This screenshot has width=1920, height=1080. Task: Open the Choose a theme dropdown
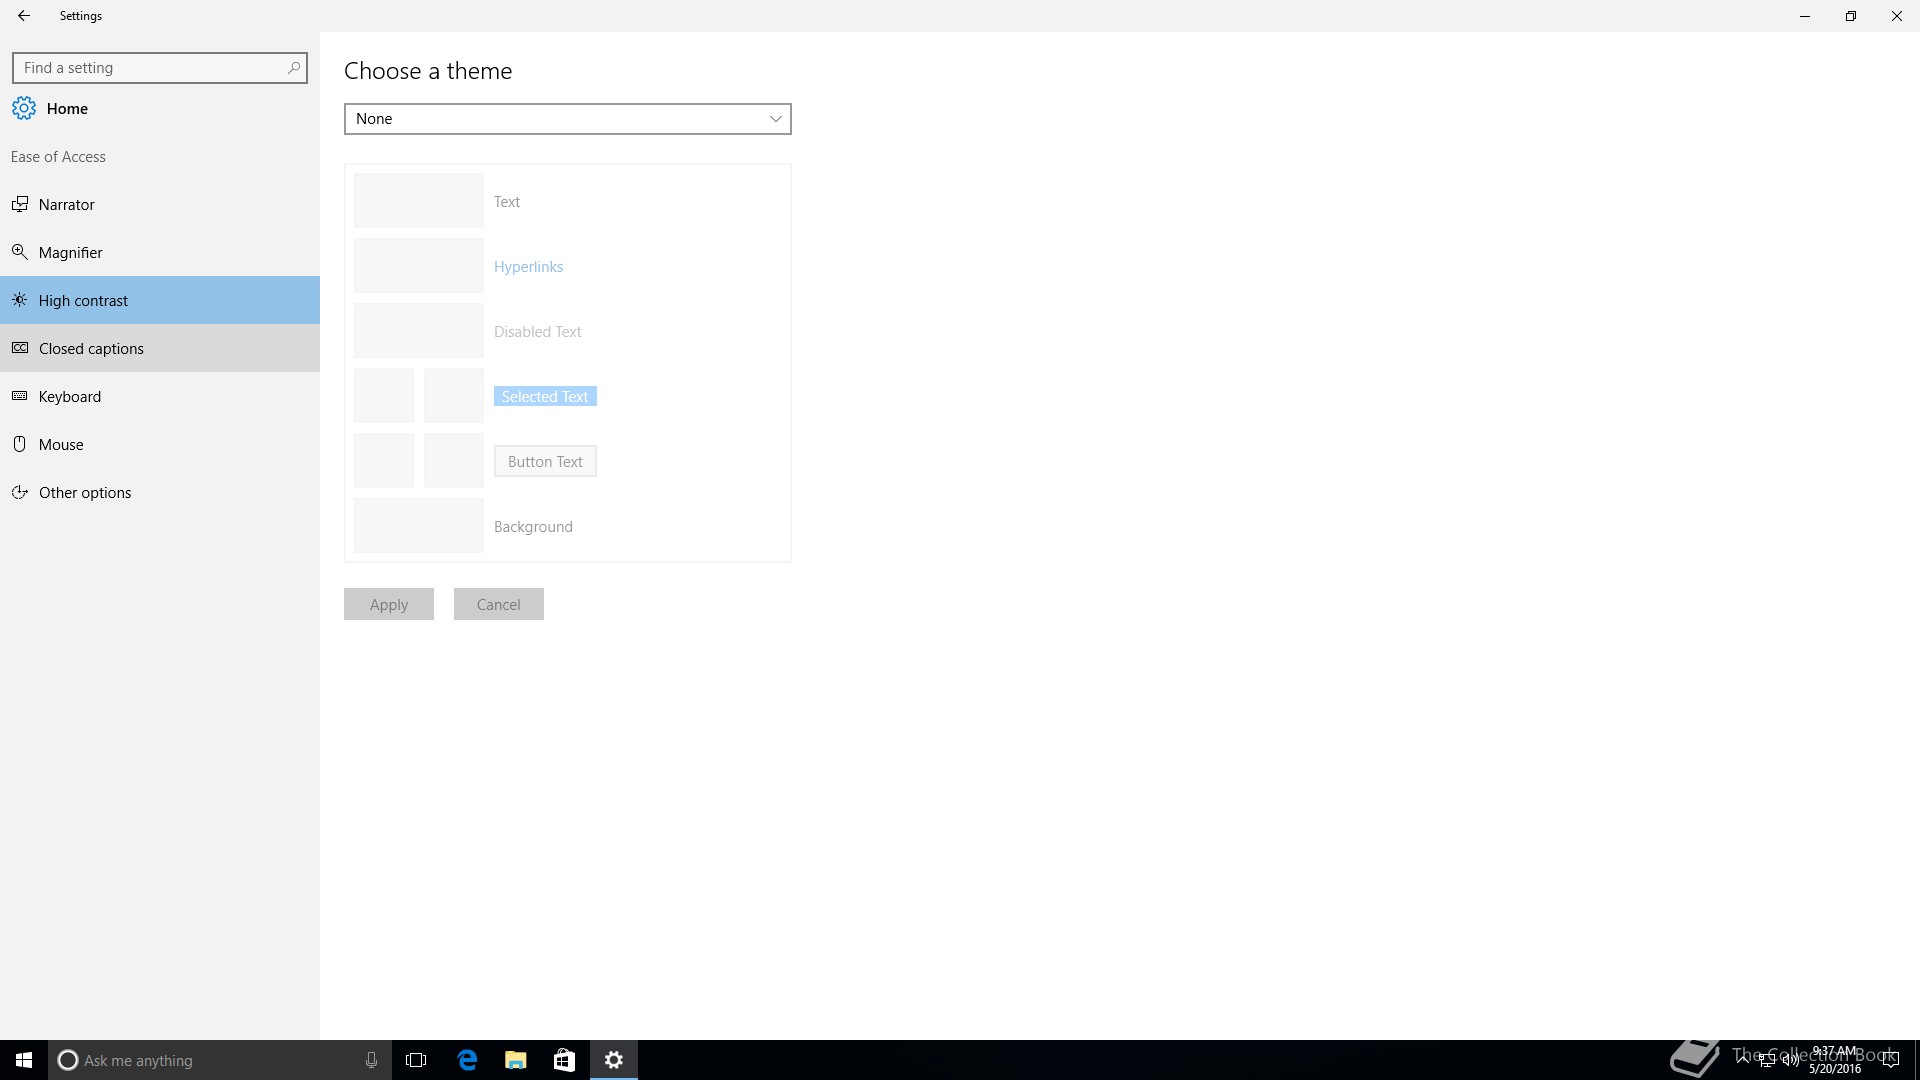pos(567,119)
